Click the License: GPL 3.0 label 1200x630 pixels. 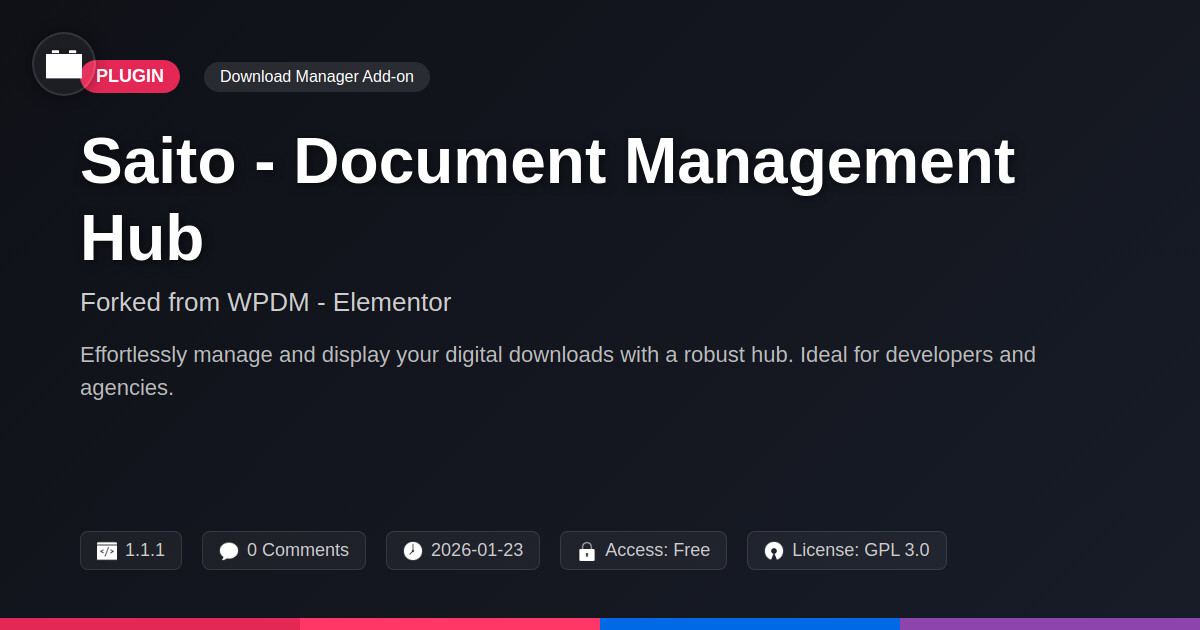(860, 550)
